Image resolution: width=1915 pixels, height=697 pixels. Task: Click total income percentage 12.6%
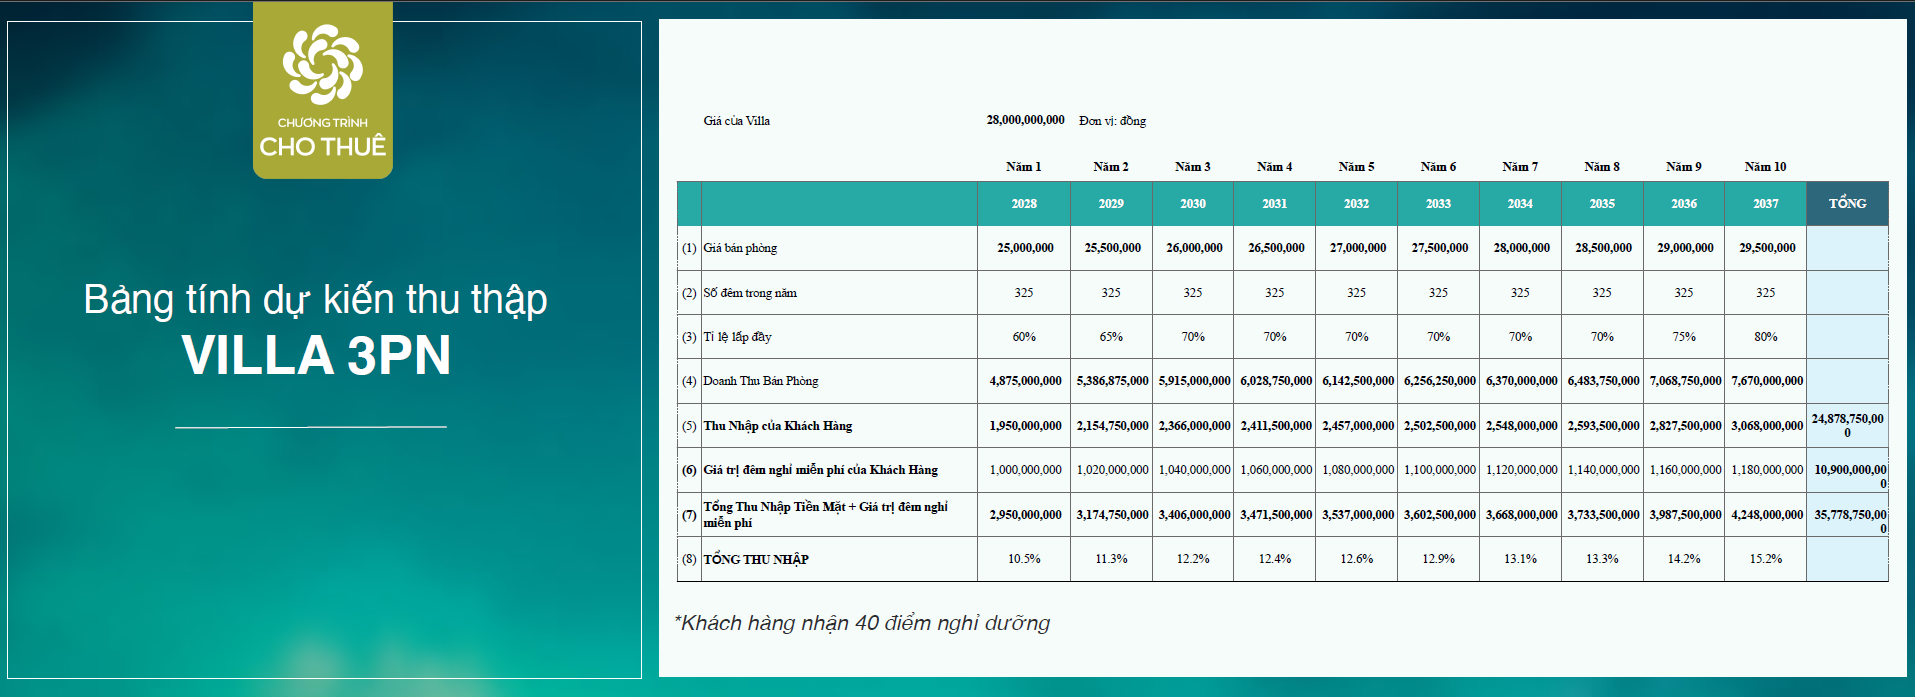point(1356,559)
